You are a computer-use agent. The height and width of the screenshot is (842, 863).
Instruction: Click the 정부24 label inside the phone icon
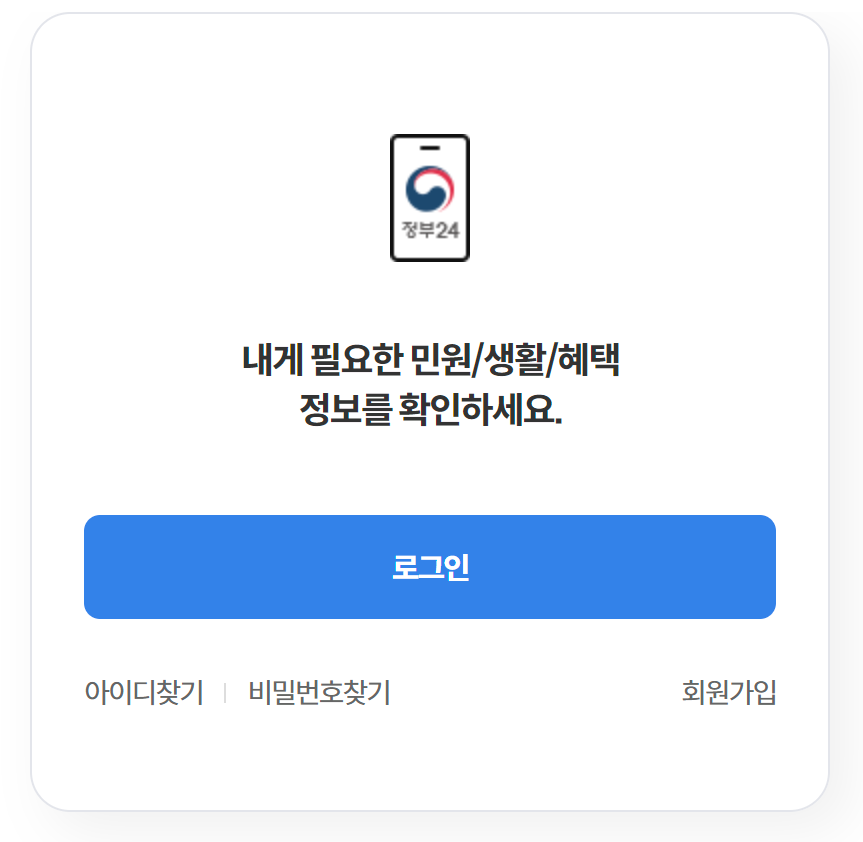coord(430,230)
